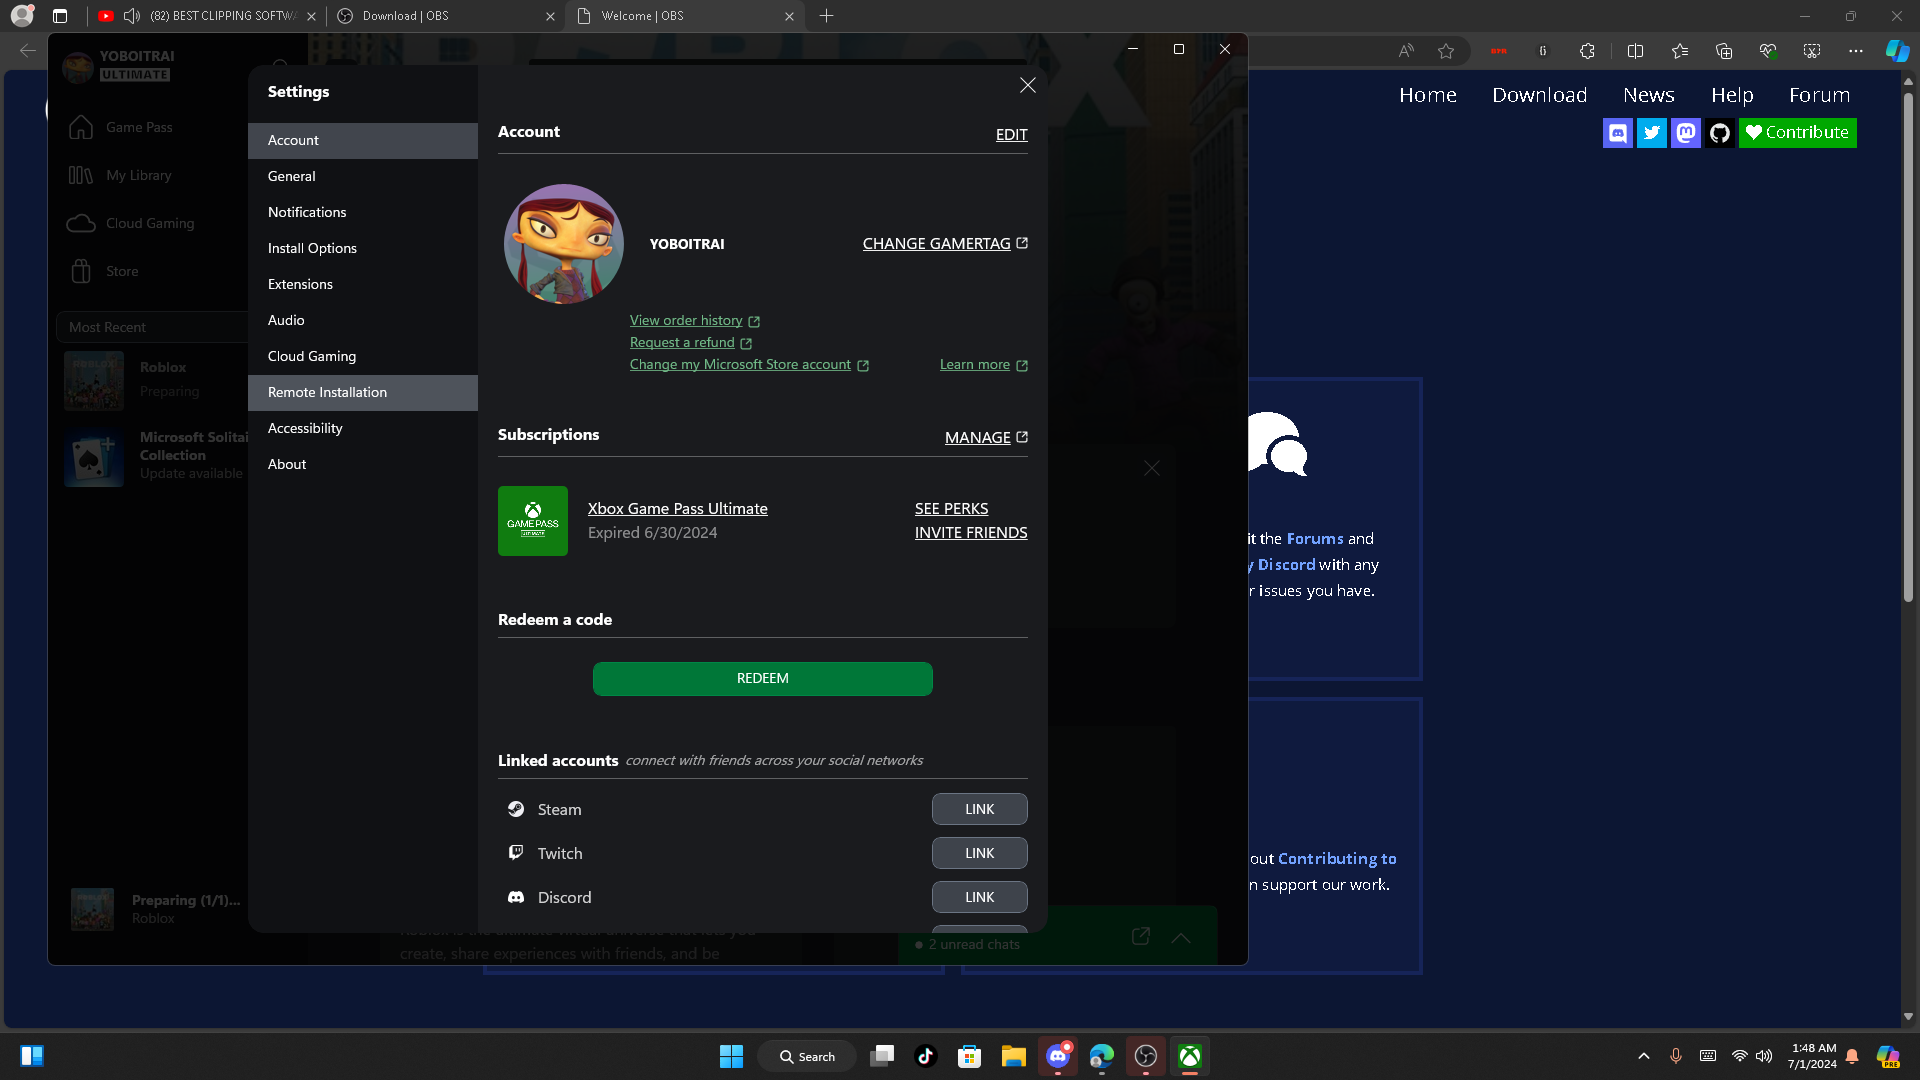Select Remote Installation settings
The height and width of the screenshot is (1080, 1920).
(363, 393)
